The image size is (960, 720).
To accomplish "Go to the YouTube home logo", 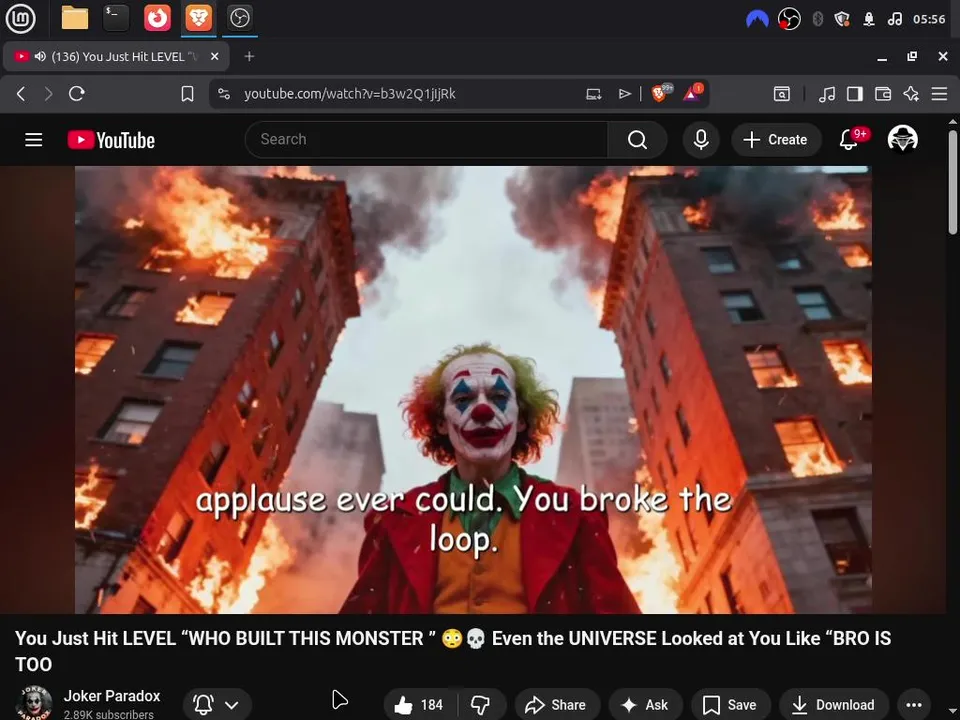I will pos(111,140).
